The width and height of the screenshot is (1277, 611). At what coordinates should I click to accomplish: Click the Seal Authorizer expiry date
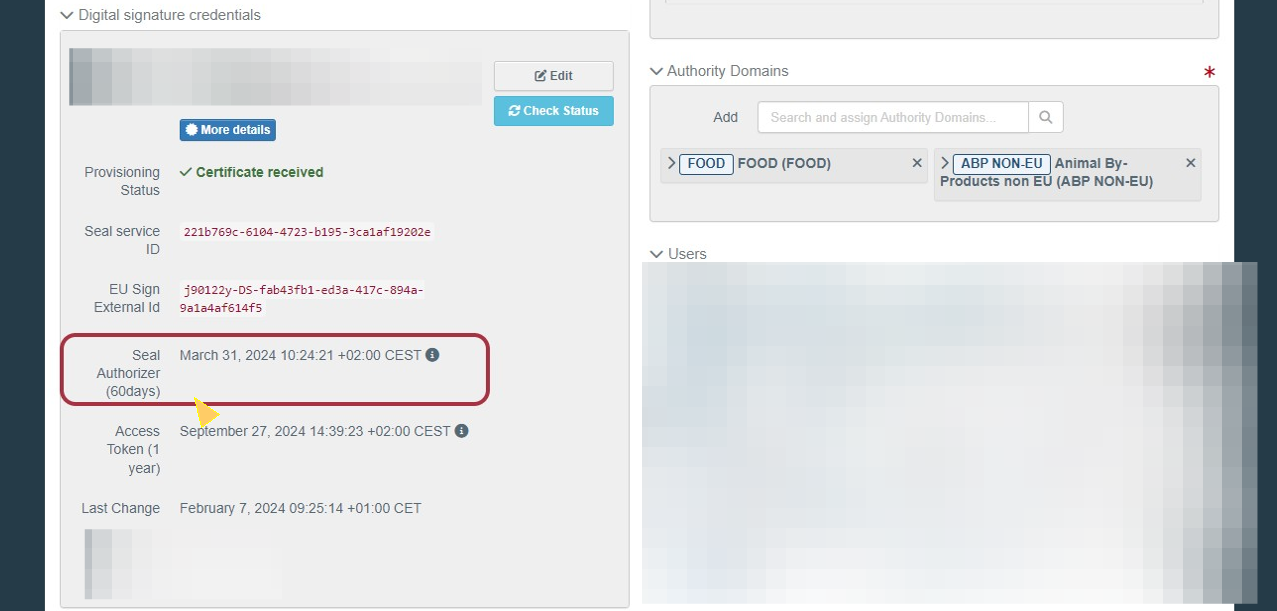pyautogui.click(x=301, y=355)
